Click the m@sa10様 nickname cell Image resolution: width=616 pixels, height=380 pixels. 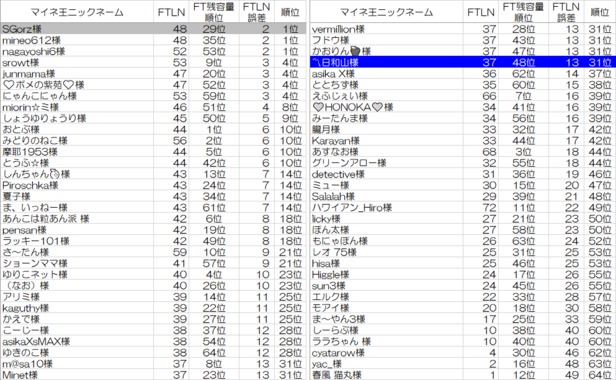(x=77, y=364)
